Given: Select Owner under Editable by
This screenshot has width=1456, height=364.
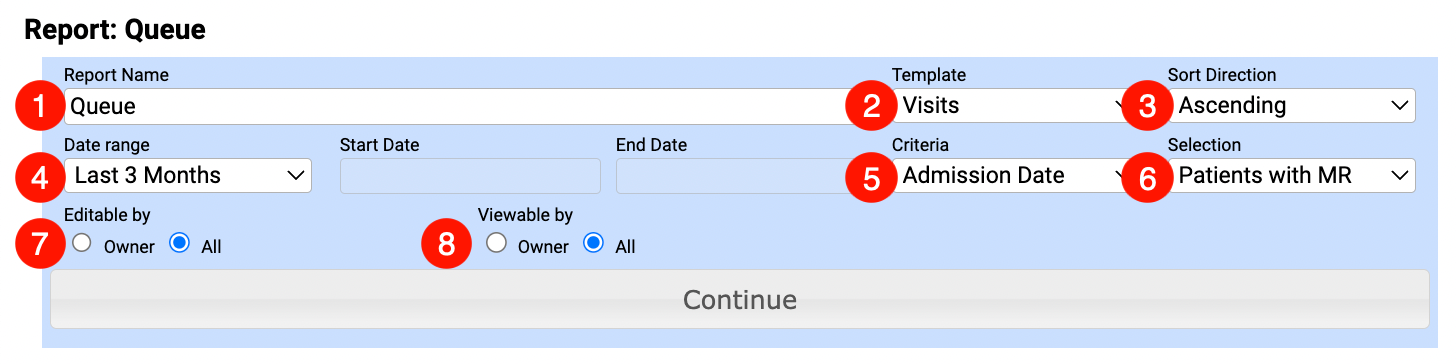Looking at the screenshot, I should pyautogui.click(x=82, y=243).
